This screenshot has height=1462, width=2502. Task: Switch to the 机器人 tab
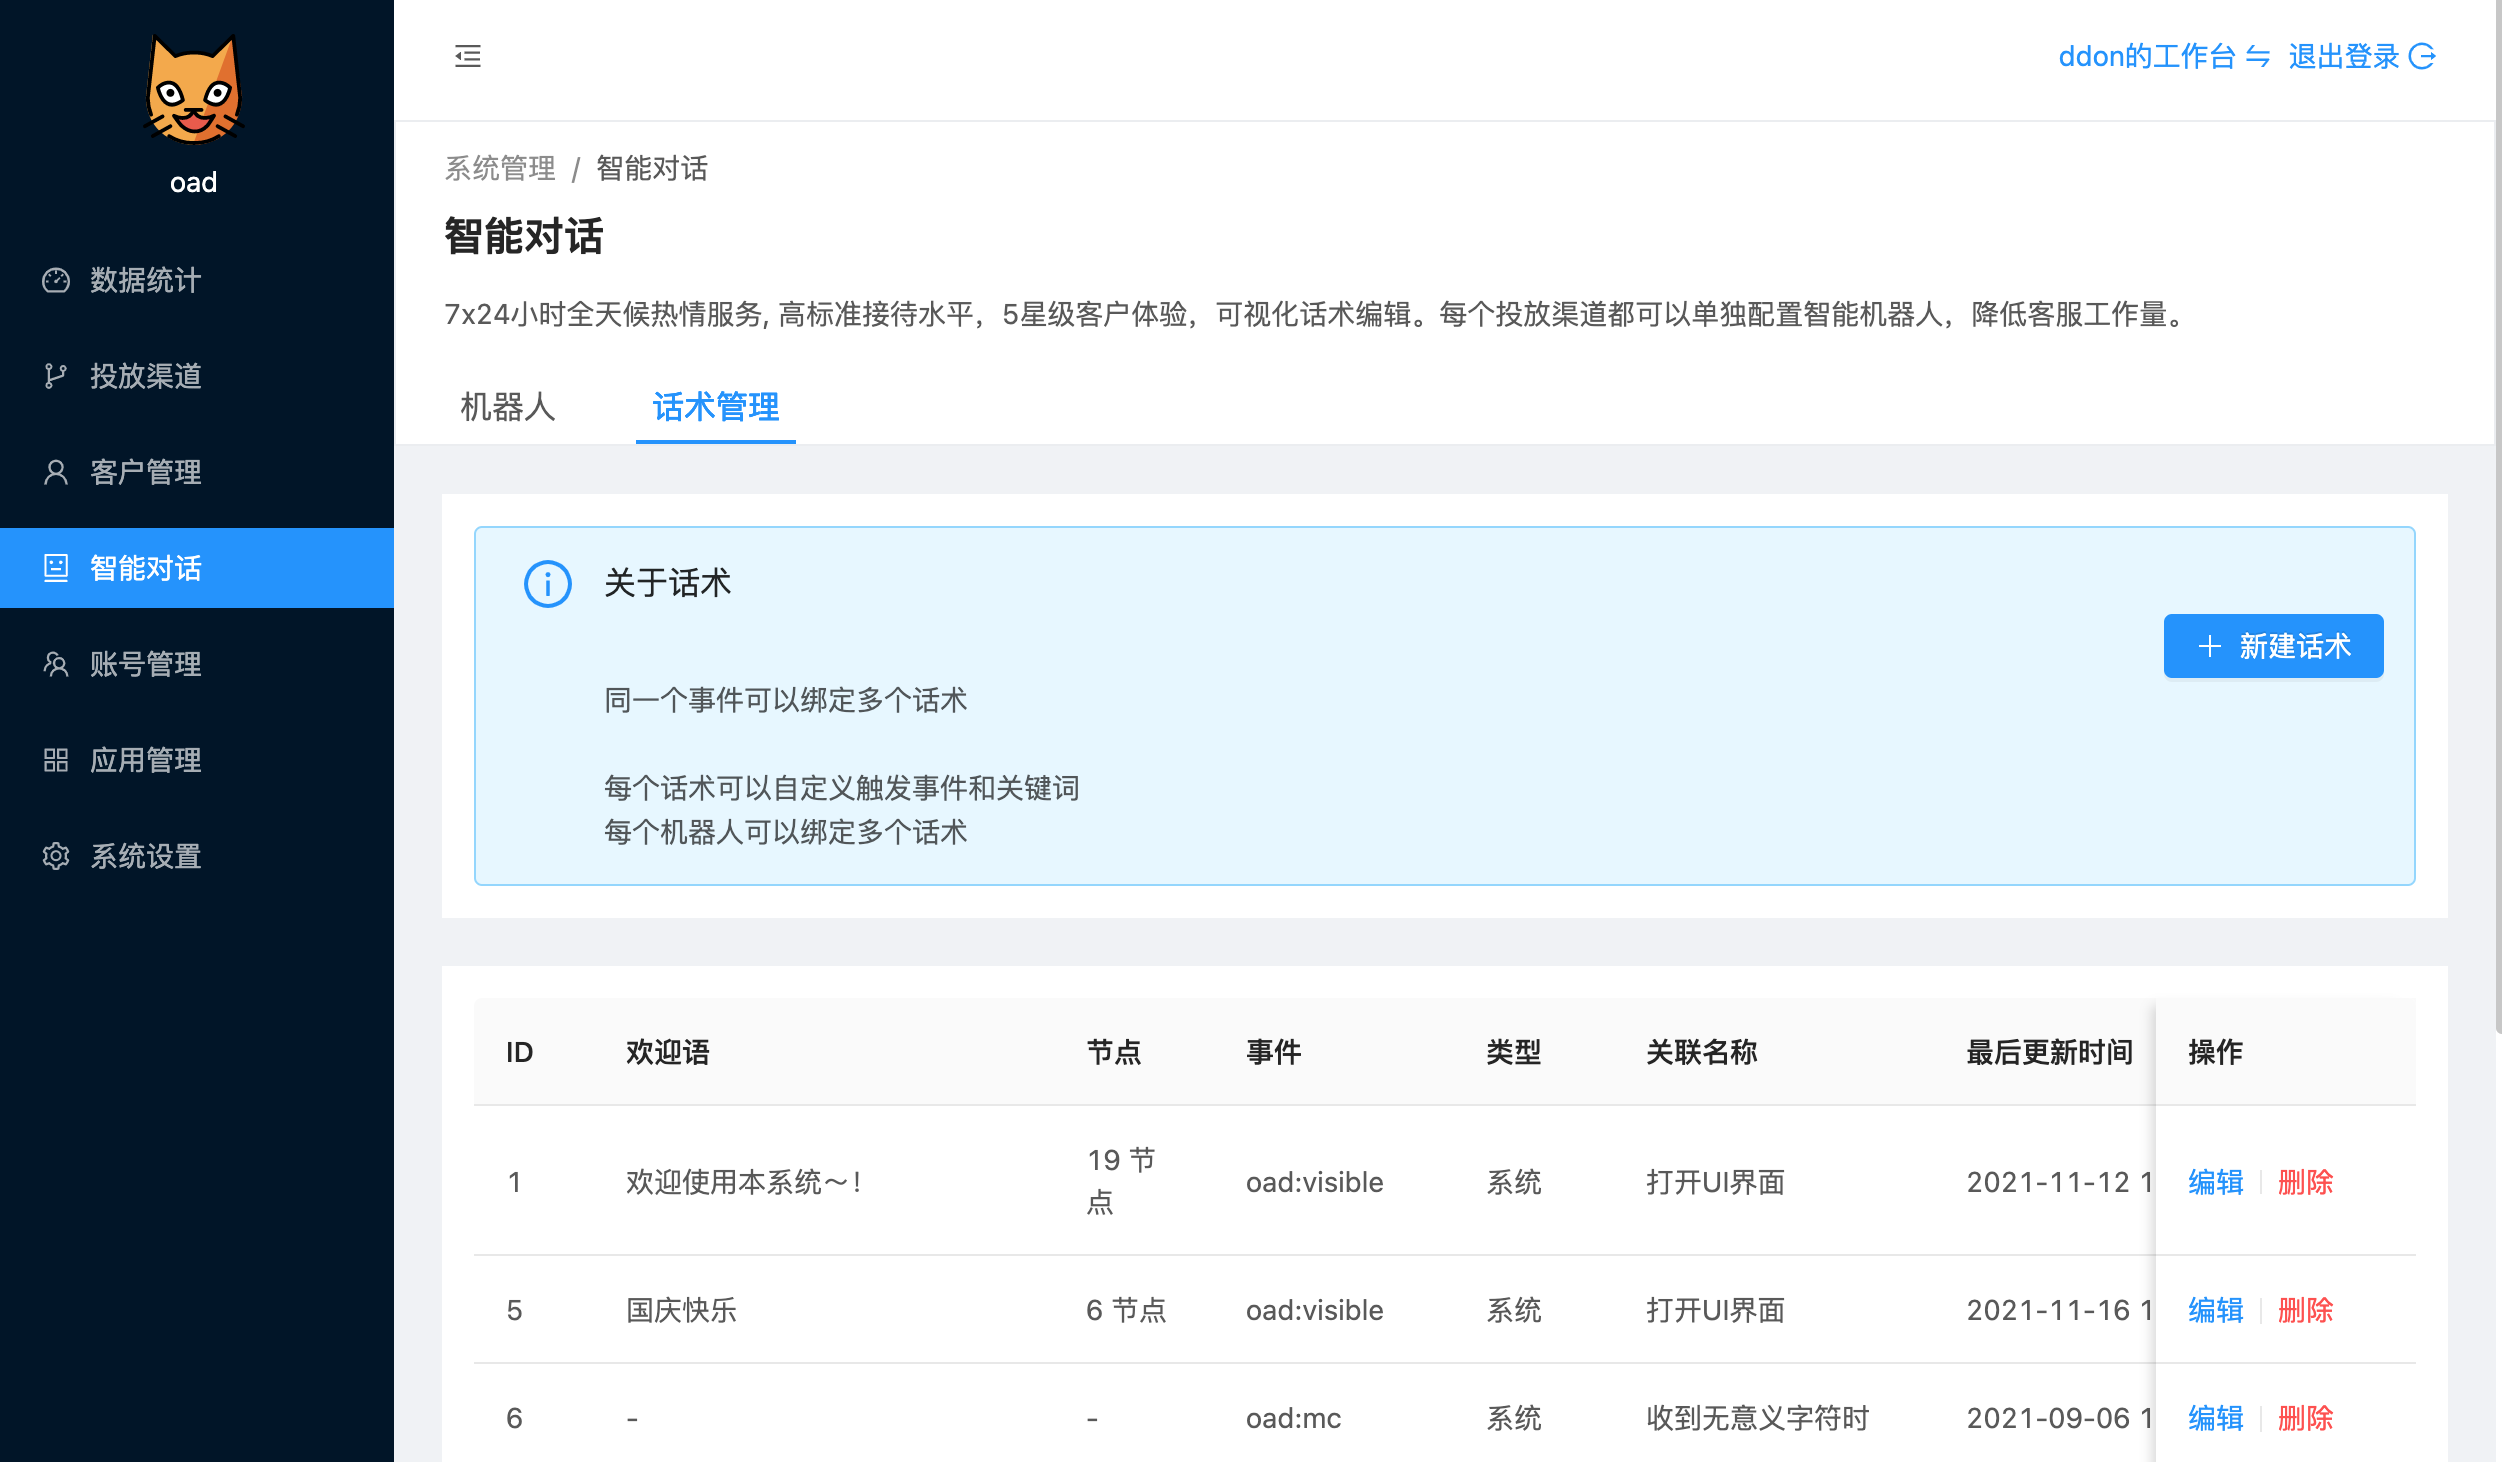(x=508, y=407)
